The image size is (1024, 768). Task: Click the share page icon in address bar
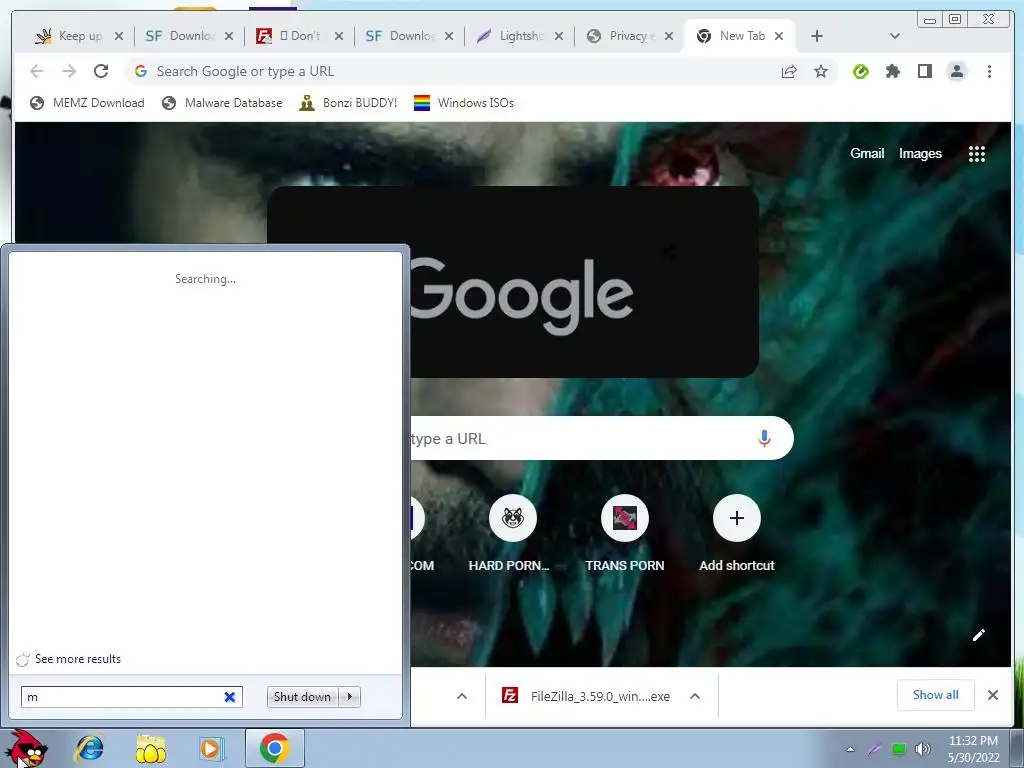789,71
